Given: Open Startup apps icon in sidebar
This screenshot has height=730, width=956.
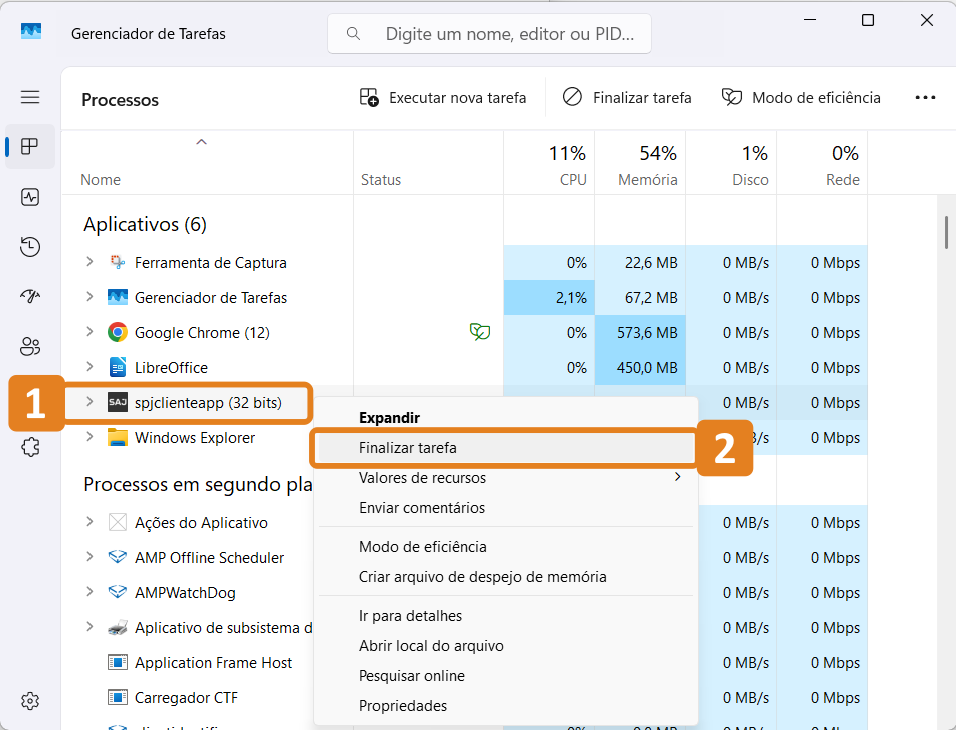Looking at the screenshot, I should pyautogui.click(x=30, y=297).
